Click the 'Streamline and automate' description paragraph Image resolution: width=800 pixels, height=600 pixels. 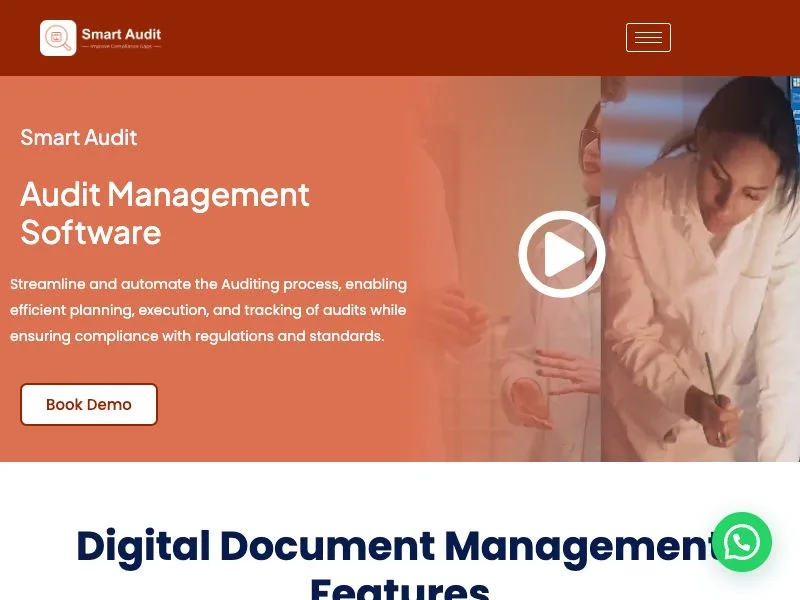208,310
